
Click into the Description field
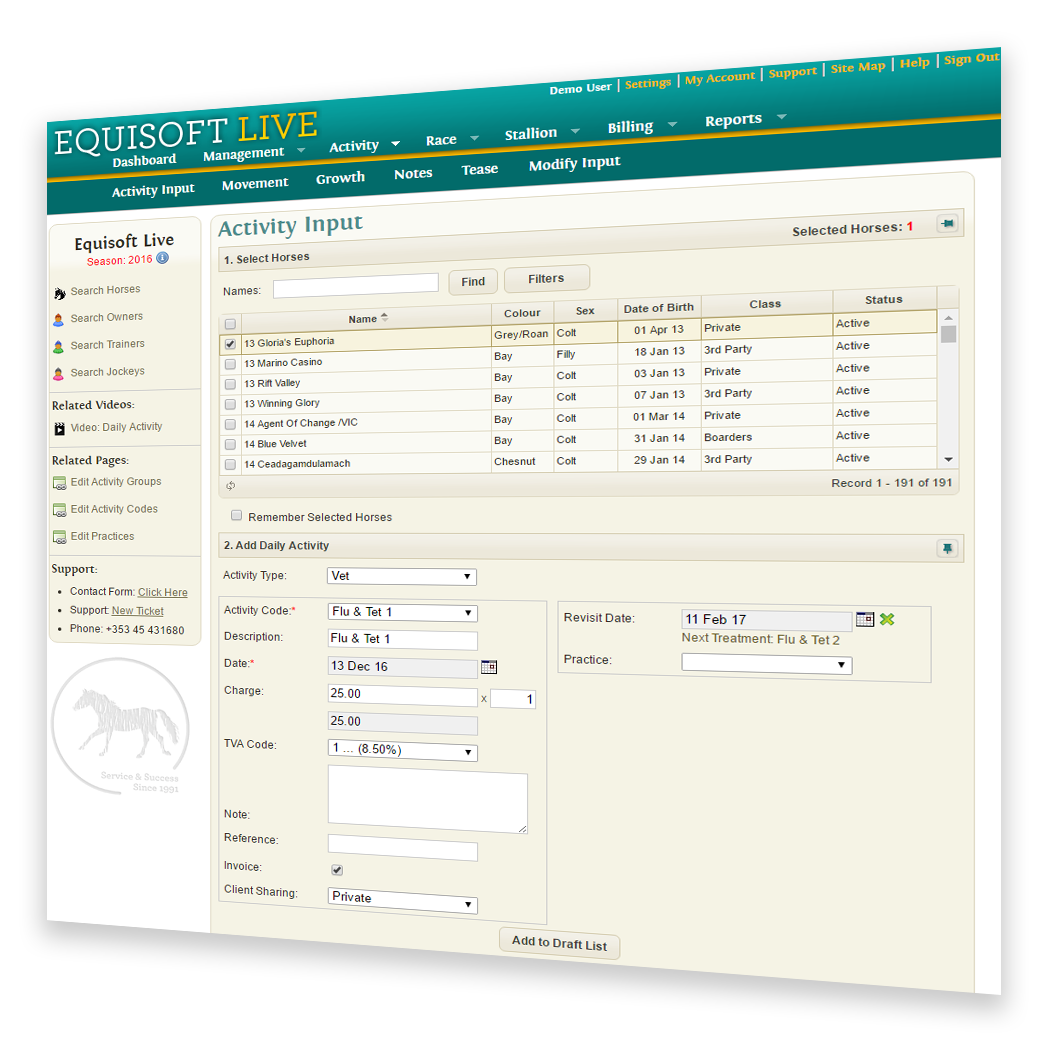[403, 640]
